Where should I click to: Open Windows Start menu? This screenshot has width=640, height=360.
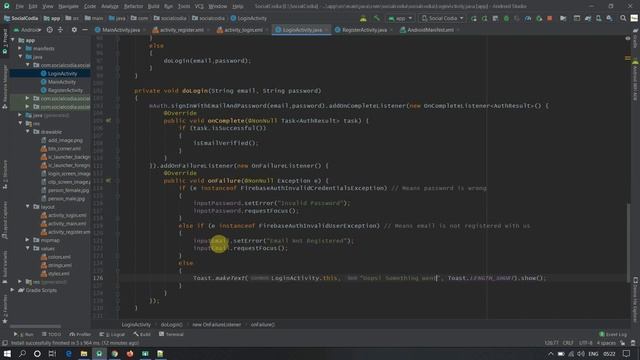click(7, 353)
